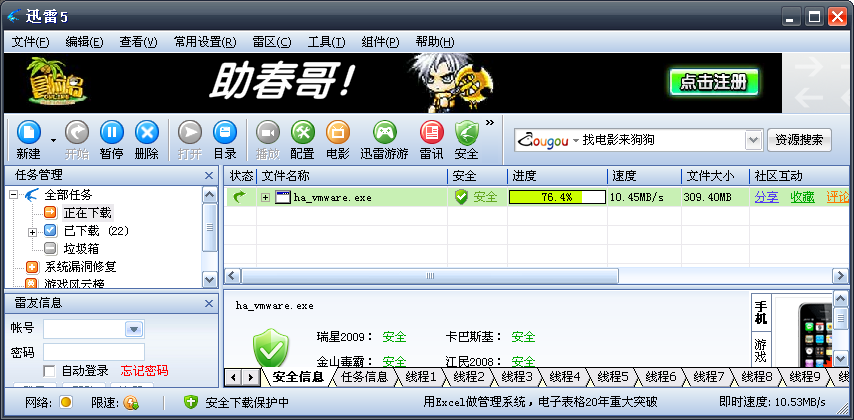The image size is (854, 420).
Task: Click the 点击注册 banner button
Action: [x=713, y=82]
